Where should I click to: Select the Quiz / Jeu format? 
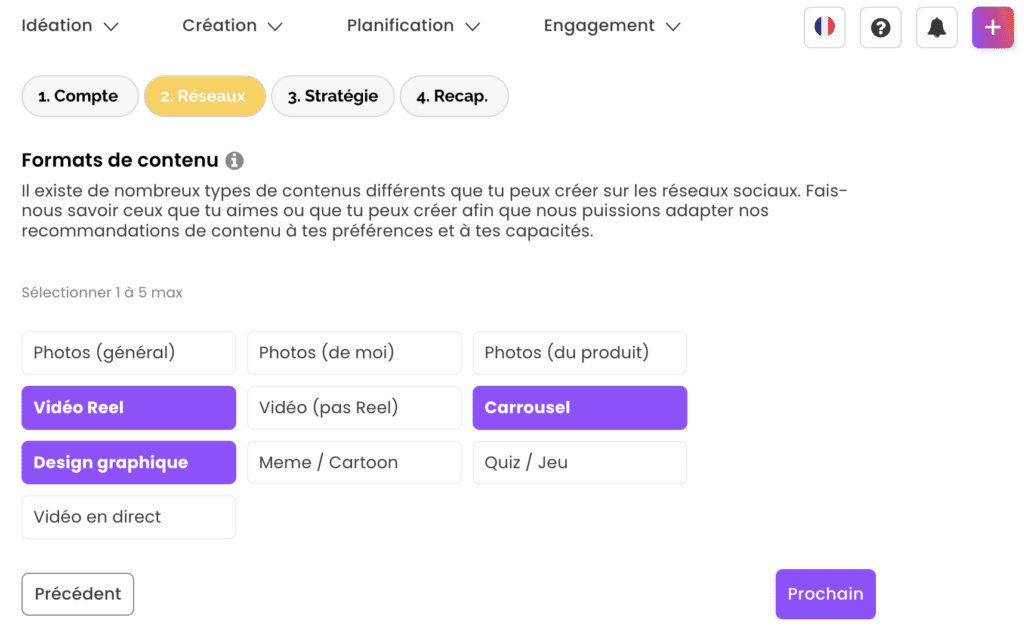point(579,463)
